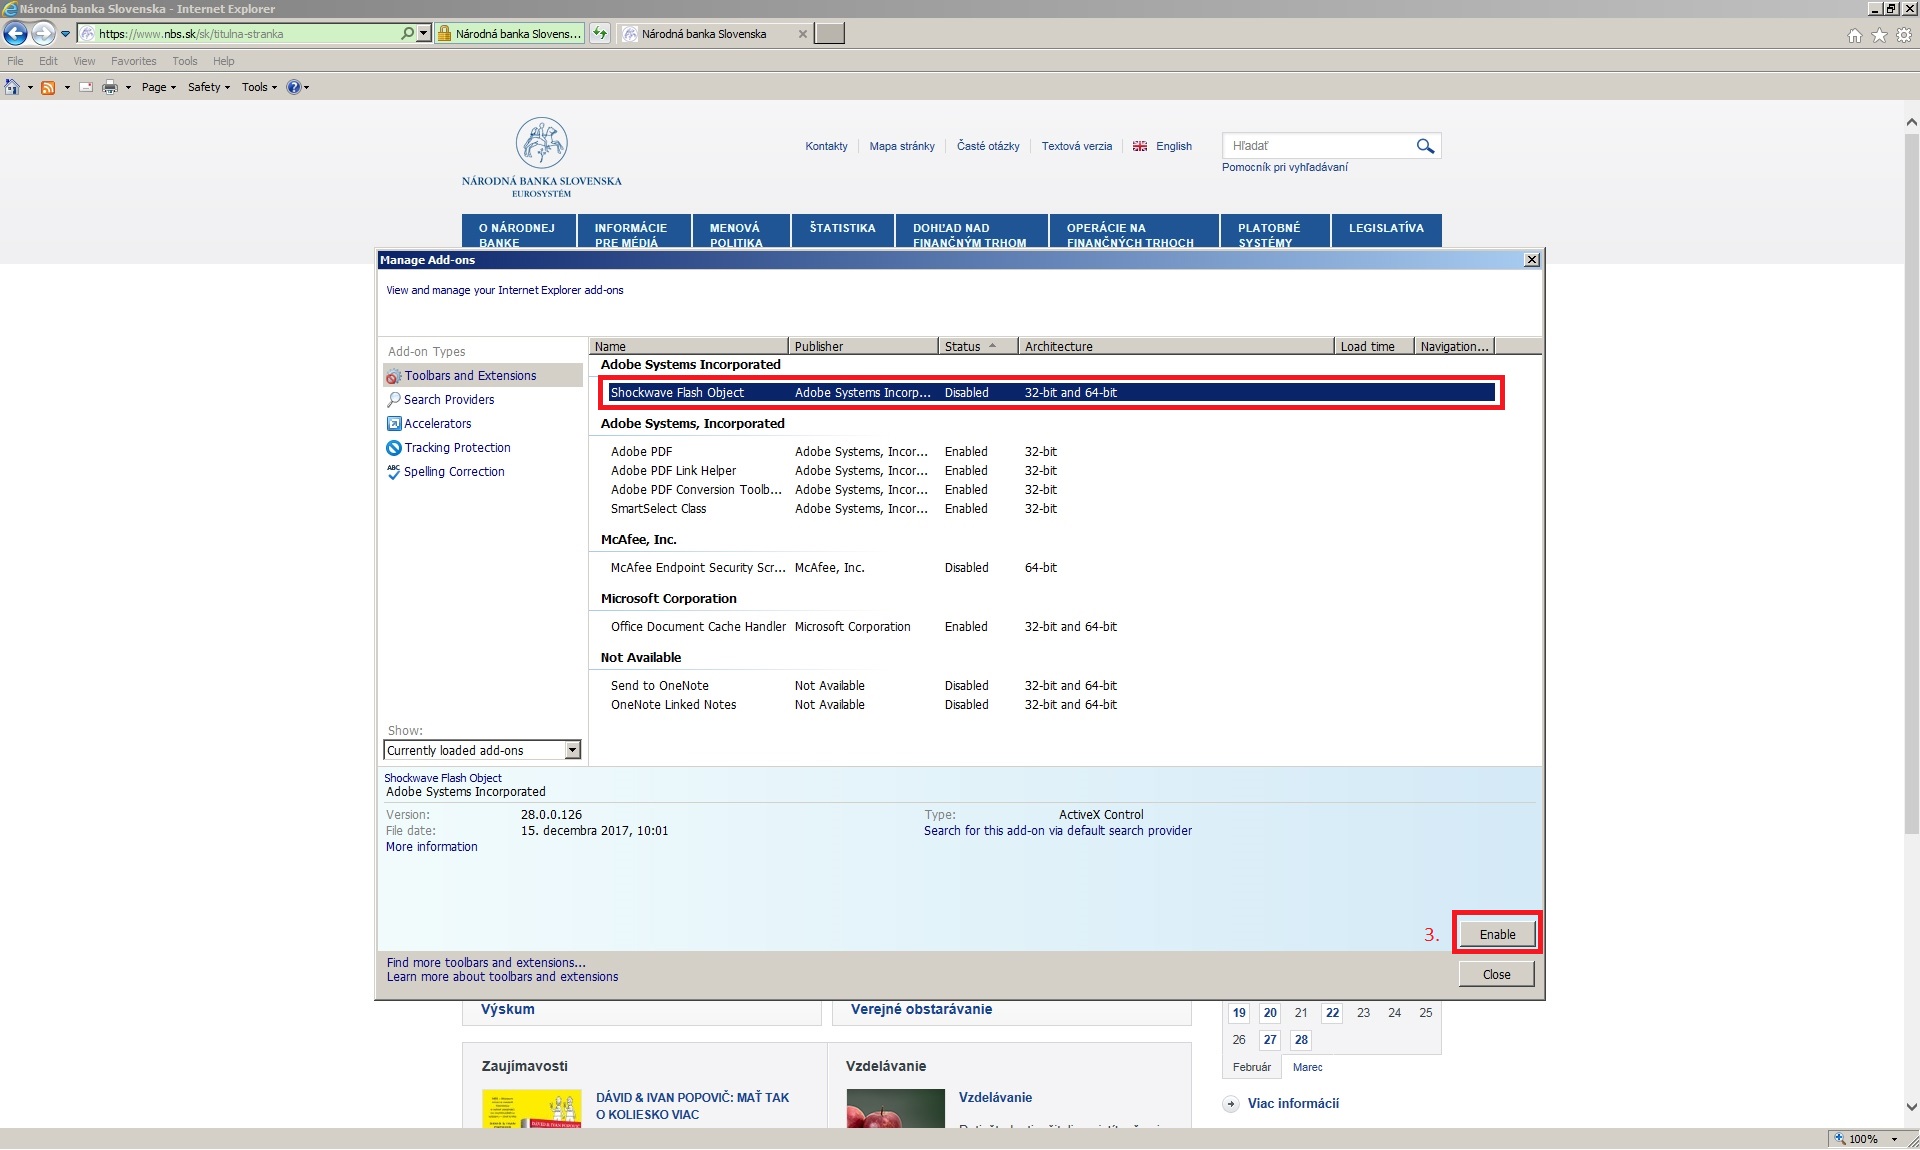1920x1150 pixels.
Task: Open Find more toolbars and extensions link
Action: 486,962
